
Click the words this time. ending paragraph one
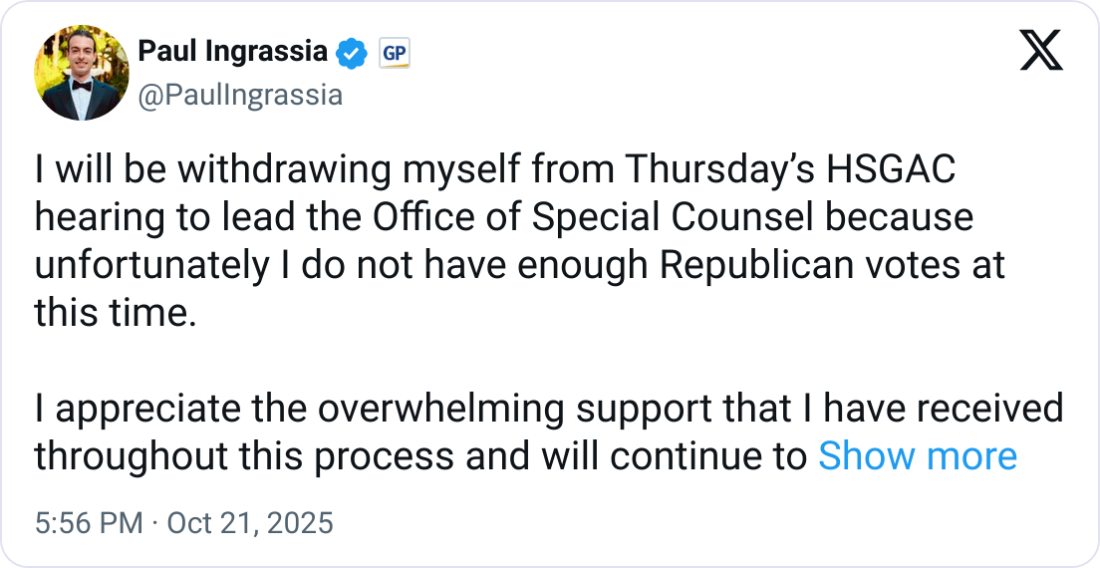point(111,310)
